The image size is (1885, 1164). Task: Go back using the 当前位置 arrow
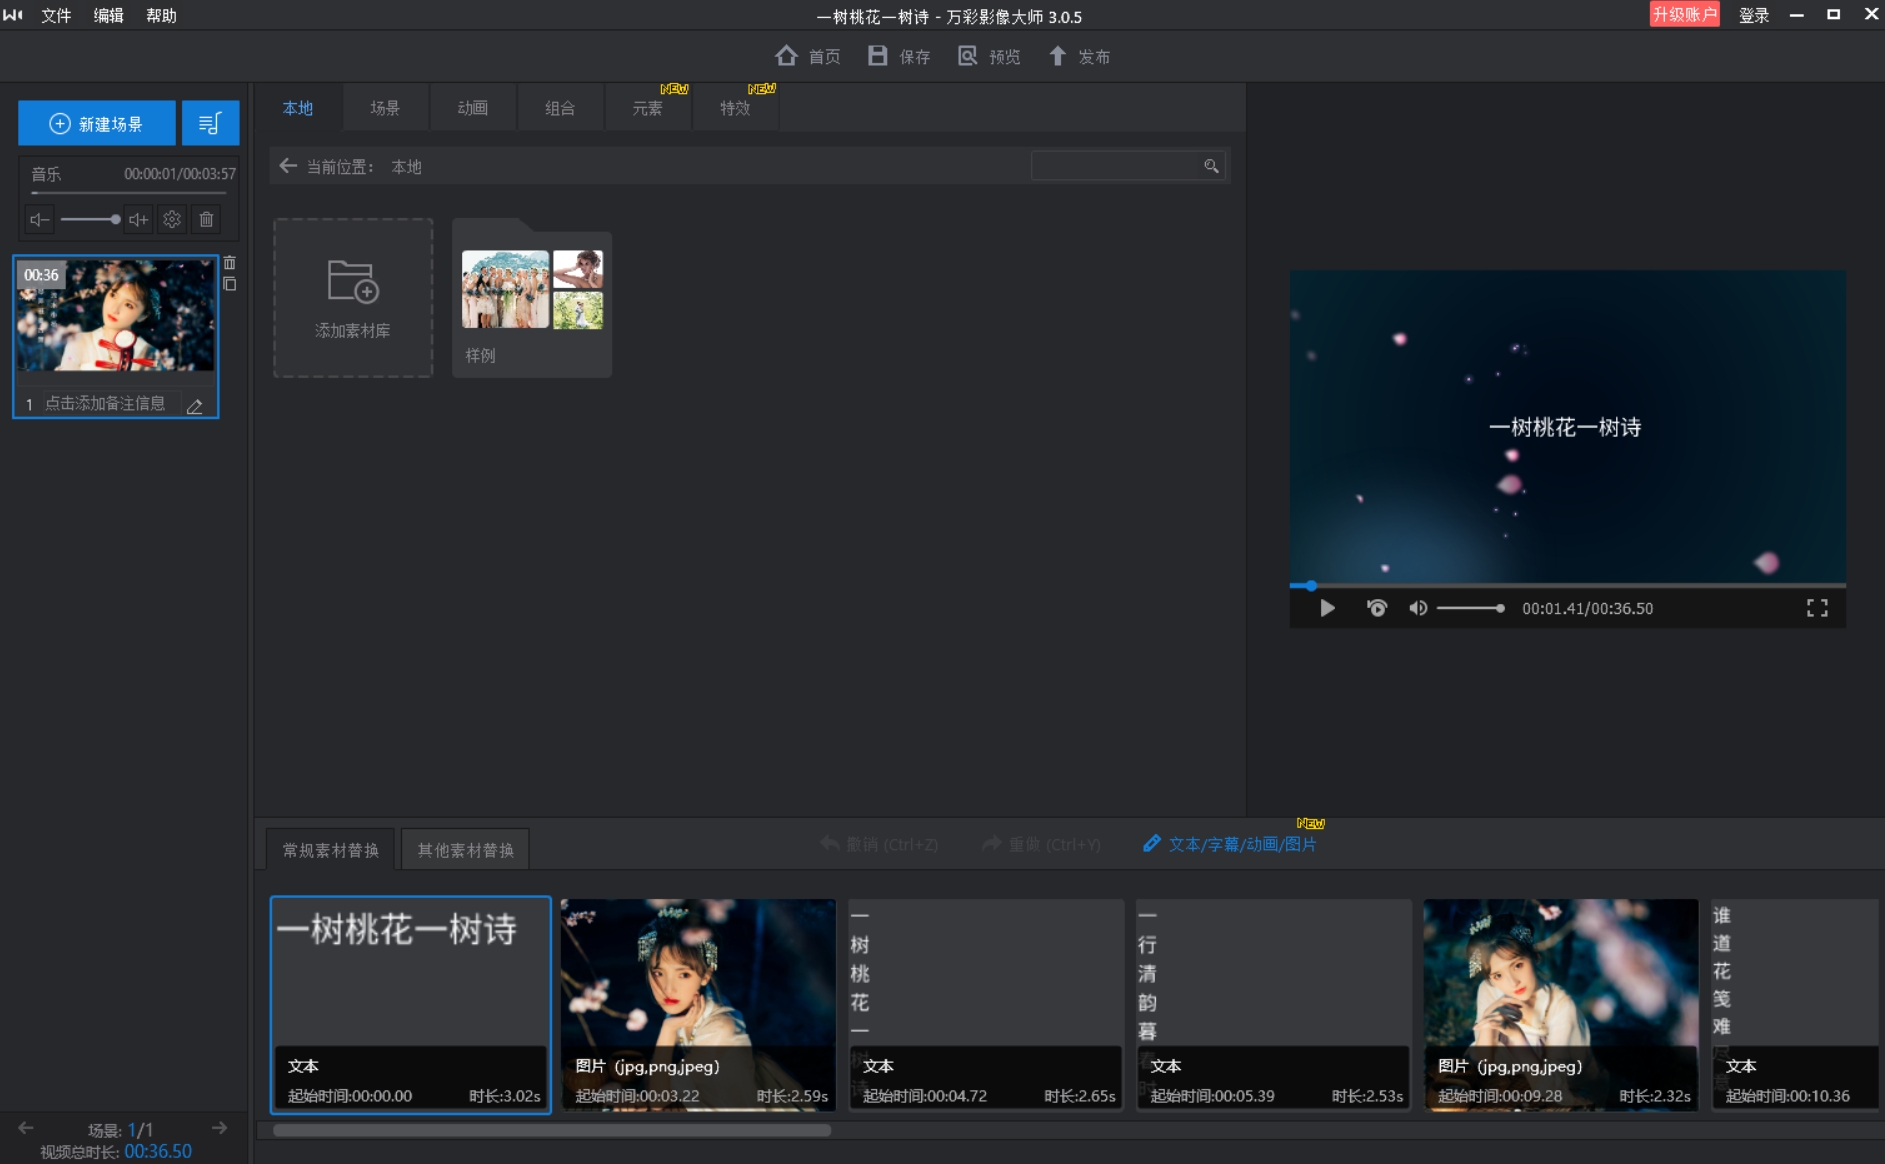[288, 166]
